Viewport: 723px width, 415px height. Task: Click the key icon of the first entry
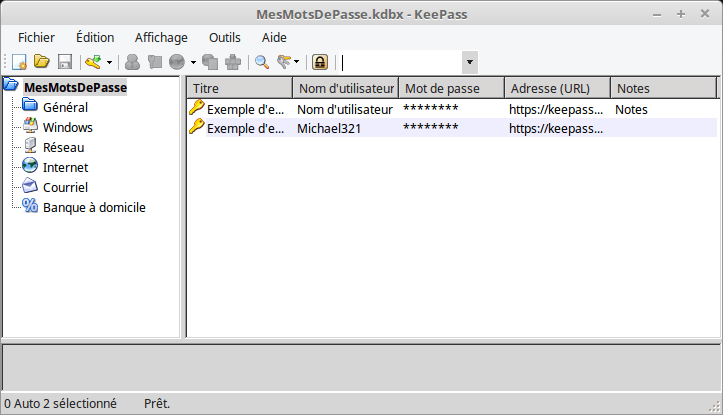(x=196, y=107)
